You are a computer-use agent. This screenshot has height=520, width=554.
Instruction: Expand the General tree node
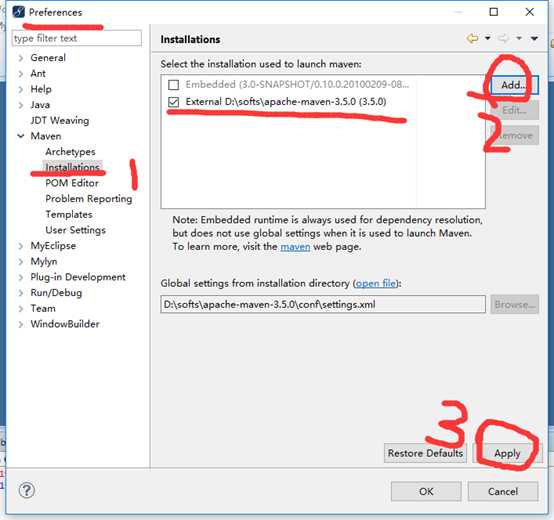pyautogui.click(x=21, y=58)
